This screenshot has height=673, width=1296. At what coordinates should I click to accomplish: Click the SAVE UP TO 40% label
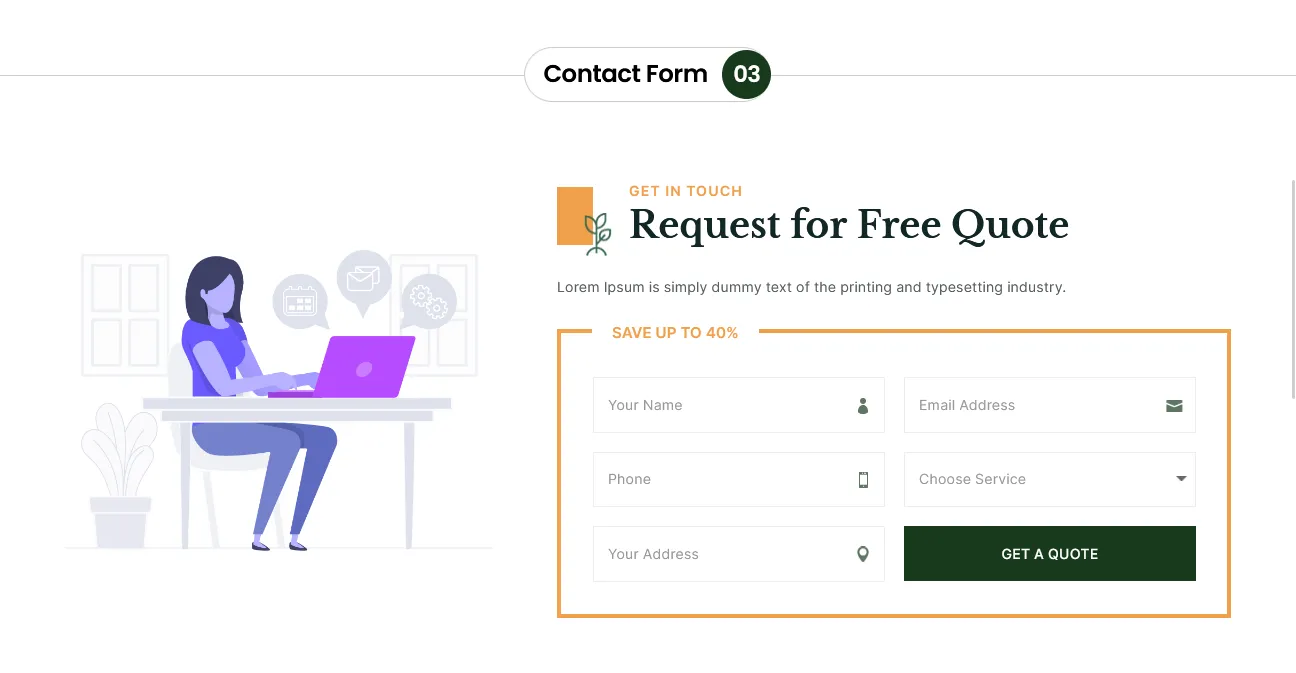[675, 333]
